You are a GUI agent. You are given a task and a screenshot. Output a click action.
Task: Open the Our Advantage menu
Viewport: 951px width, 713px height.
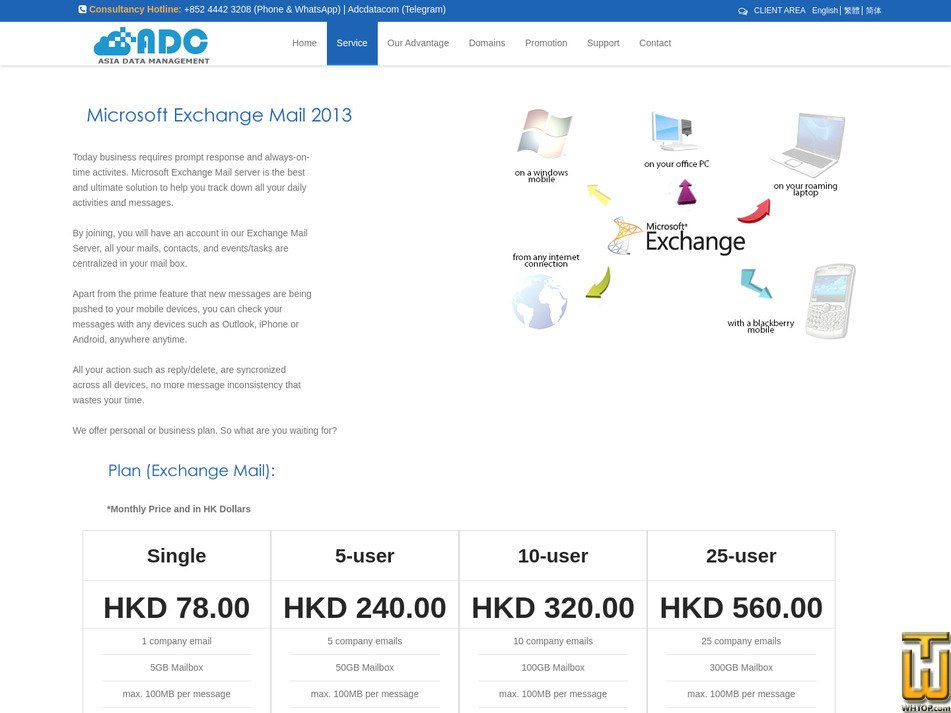tap(418, 43)
